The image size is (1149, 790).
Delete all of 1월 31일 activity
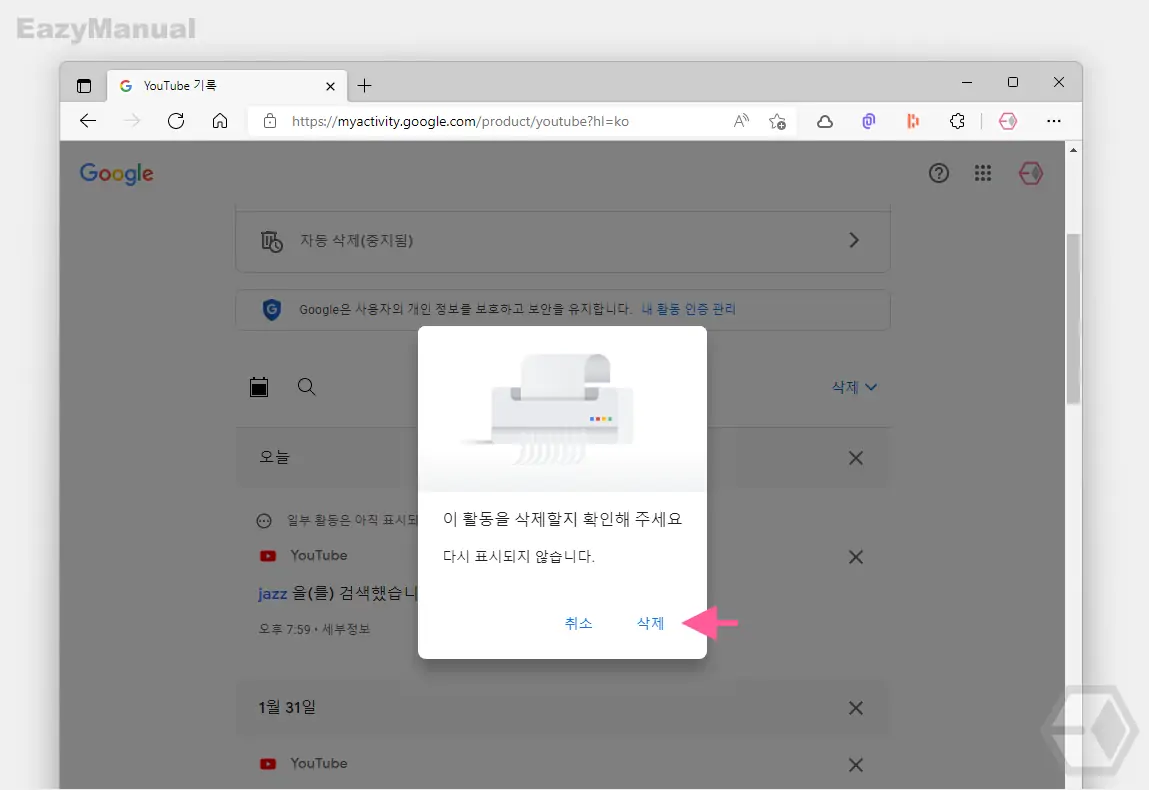pos(855,708)
